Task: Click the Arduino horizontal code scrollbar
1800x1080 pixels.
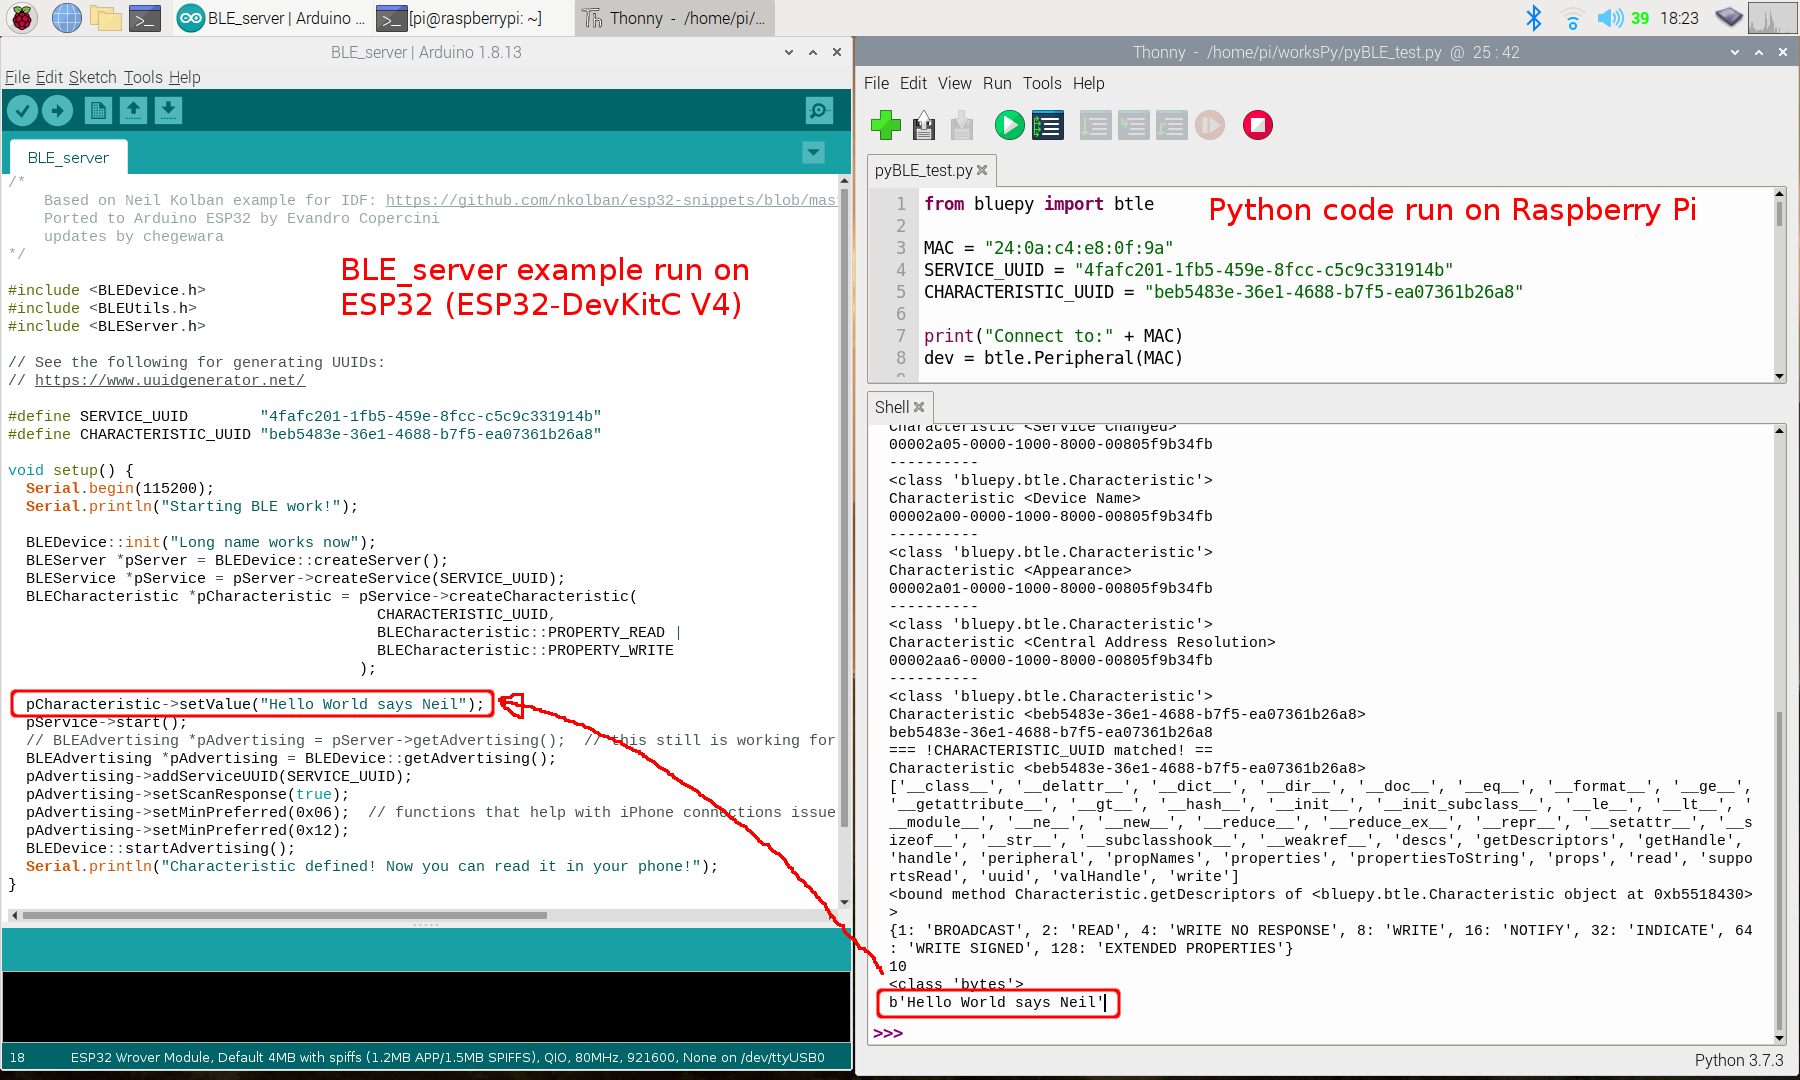Action: click(284, 915)
